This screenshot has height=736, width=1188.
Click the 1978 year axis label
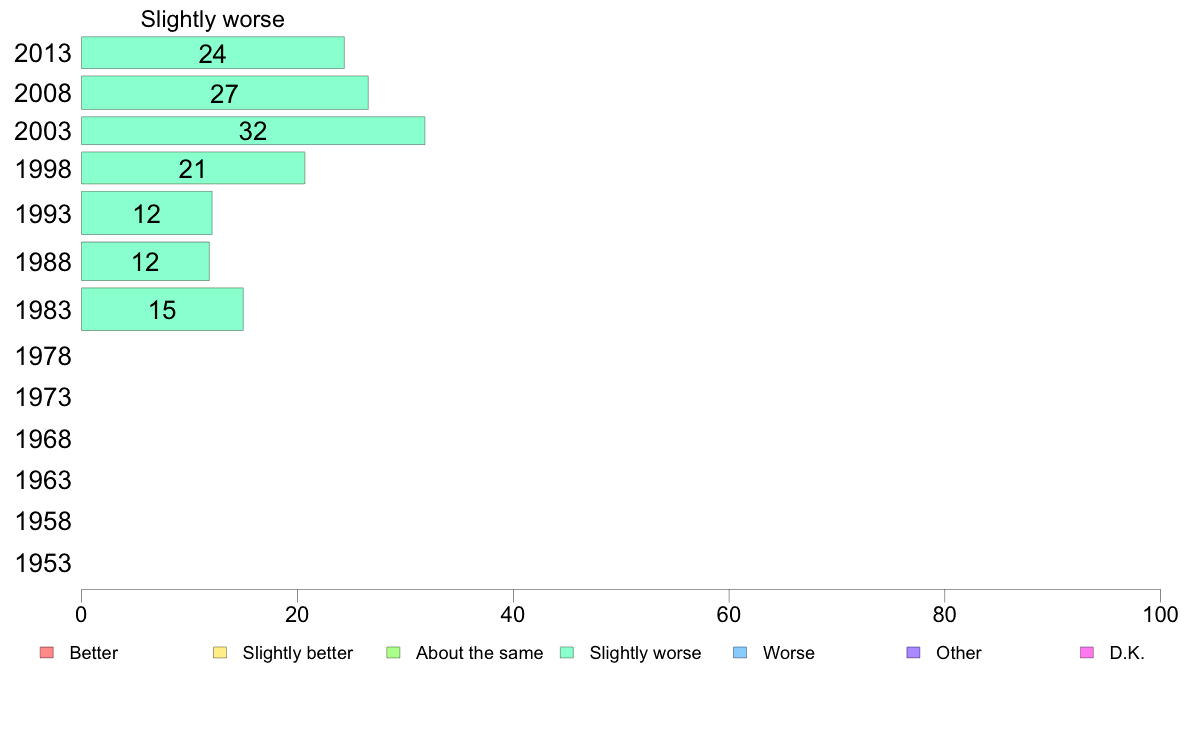click(43, 356)
